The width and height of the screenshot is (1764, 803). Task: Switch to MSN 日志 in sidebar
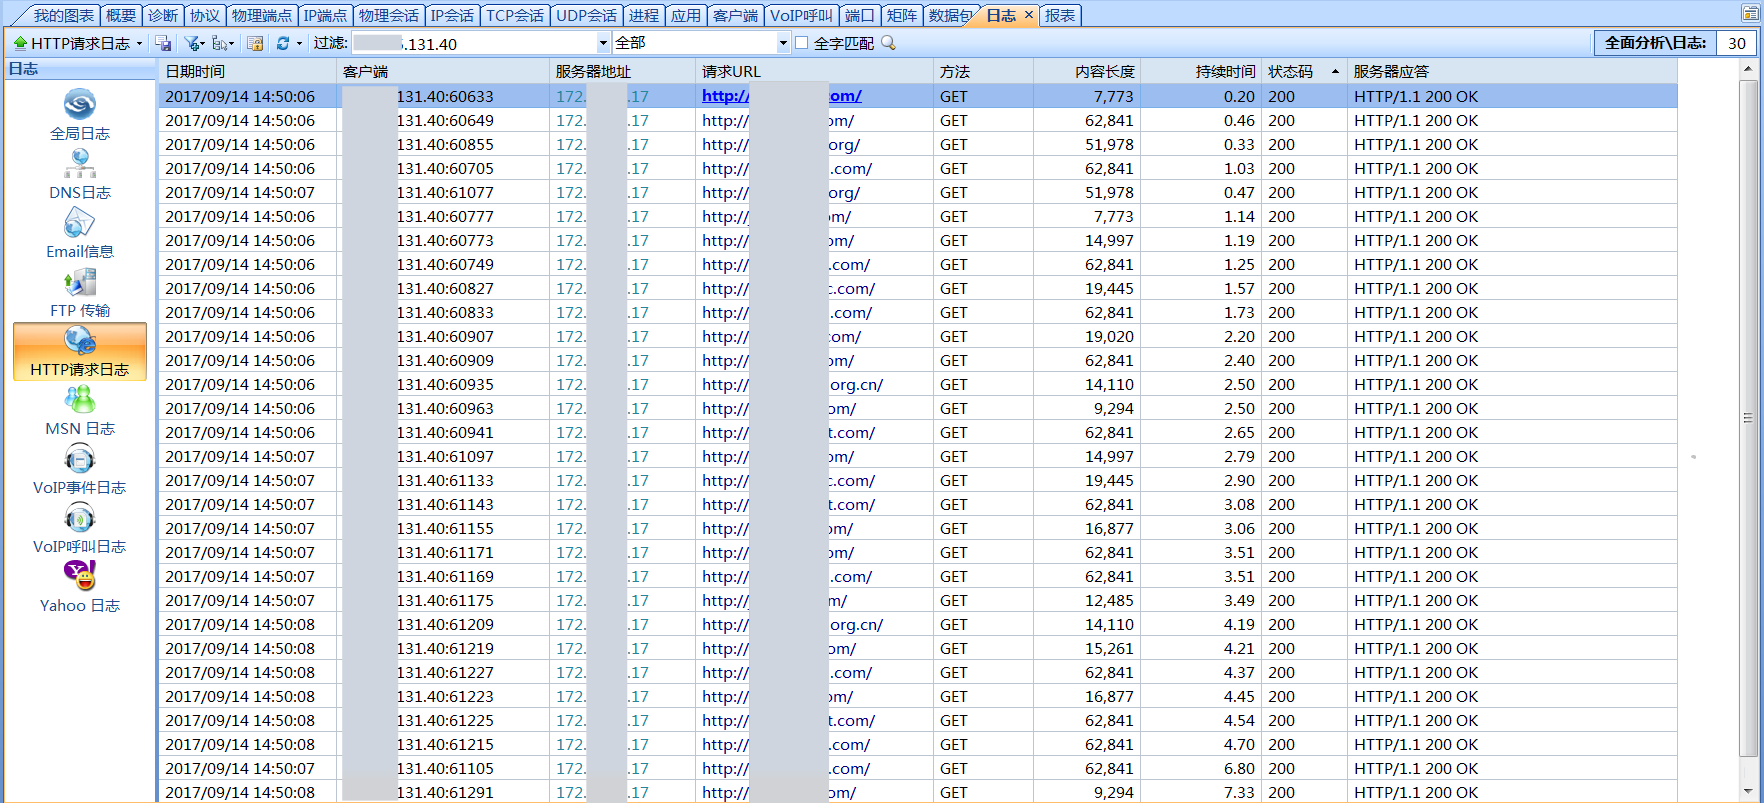coord(79,411)
